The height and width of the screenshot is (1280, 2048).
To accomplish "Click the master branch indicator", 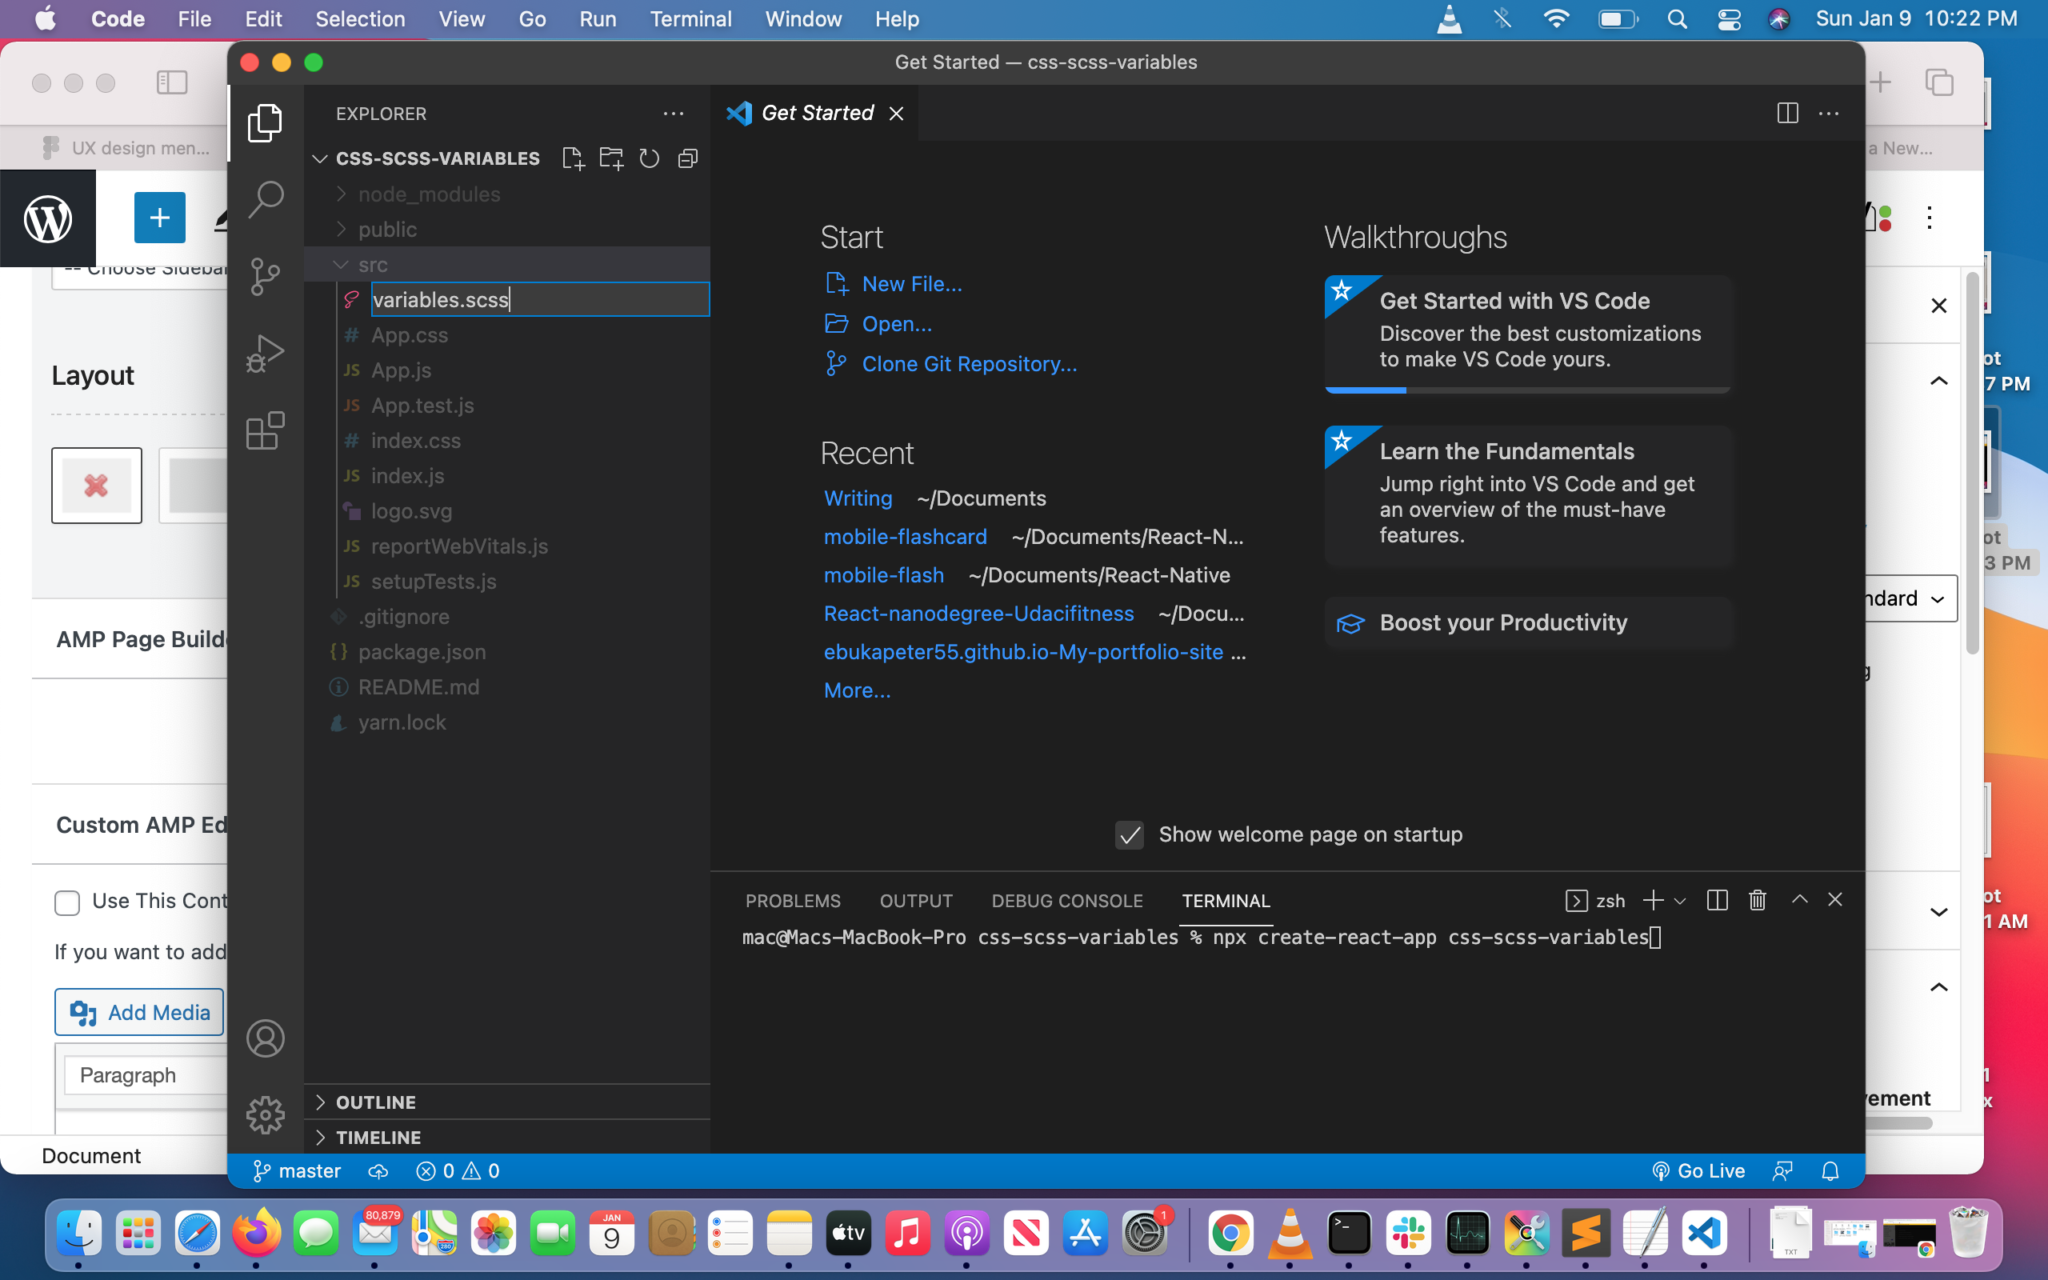I will [x=296, y=1171].
